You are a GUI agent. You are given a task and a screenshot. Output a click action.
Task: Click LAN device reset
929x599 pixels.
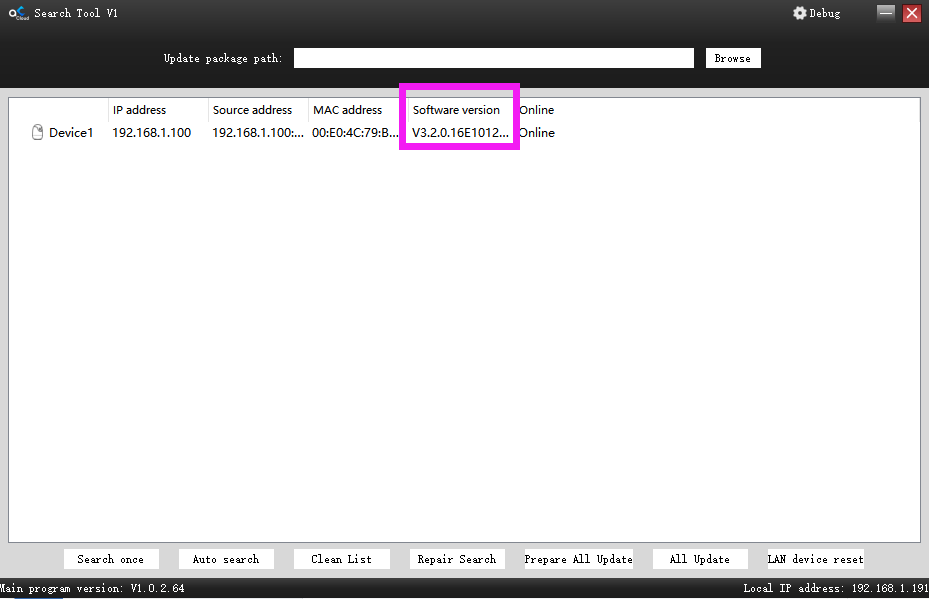pos(815,559)
